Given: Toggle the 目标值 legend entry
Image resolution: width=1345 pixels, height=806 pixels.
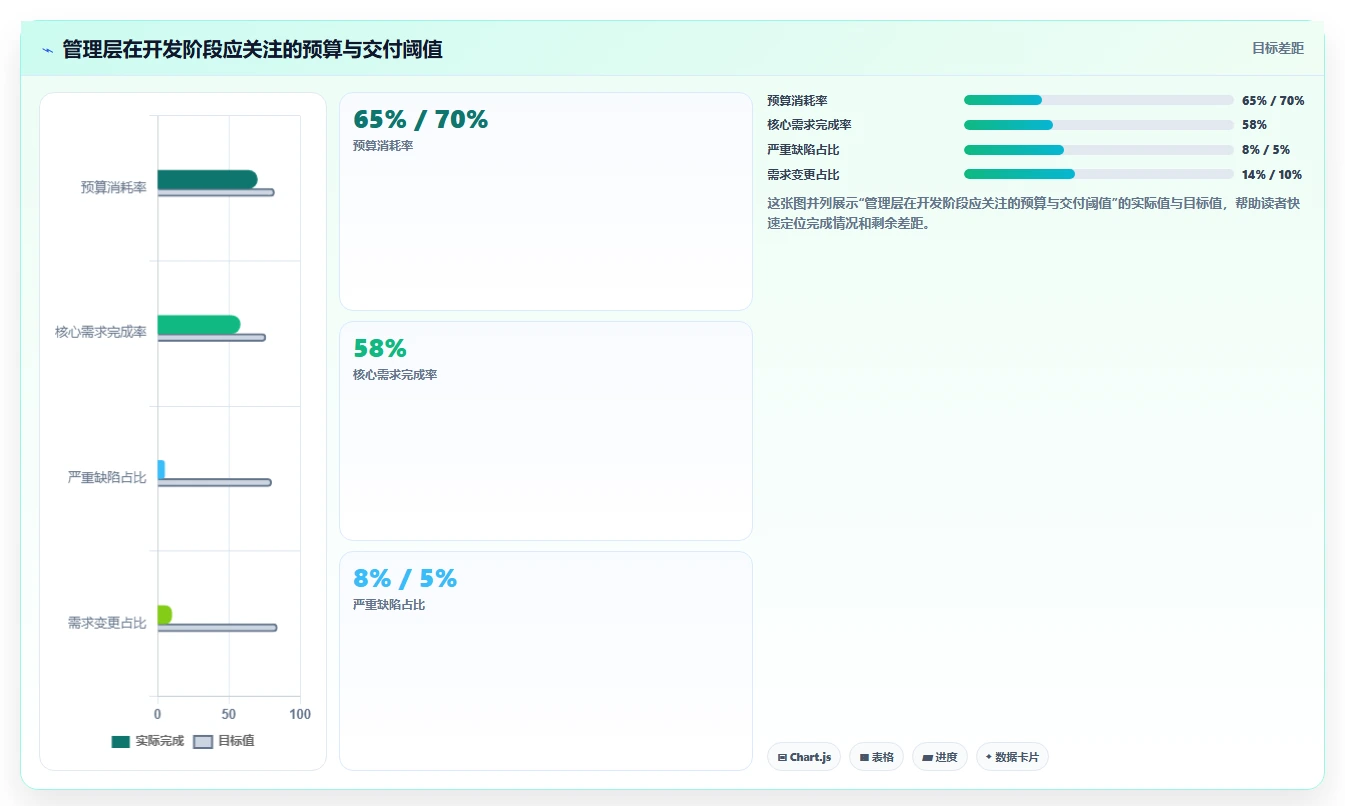Looking at the screenshot, I should (224, 741).
